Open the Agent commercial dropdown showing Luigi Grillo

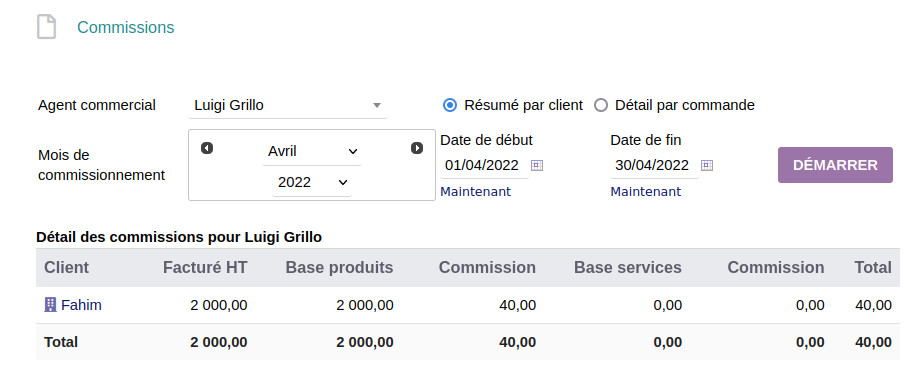click(x=288, y=105)
